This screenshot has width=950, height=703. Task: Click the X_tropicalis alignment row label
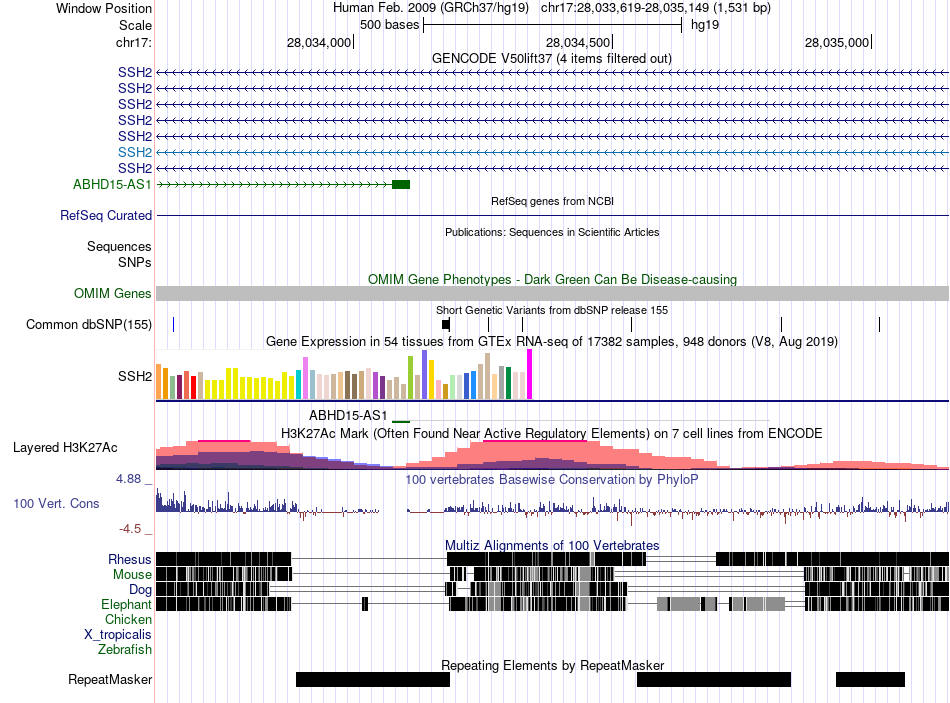point(118,635)
